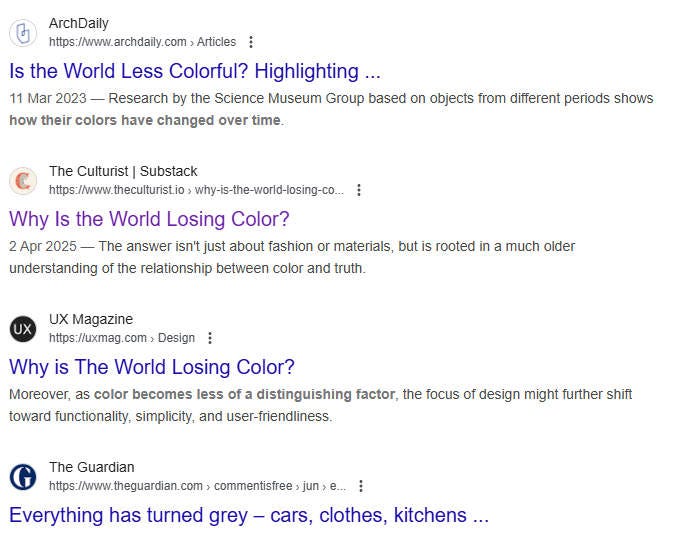This screenshot has width=673, height=533.
Task: Open three-dot menu for The Culturist result
Action: tap(359, 190)
